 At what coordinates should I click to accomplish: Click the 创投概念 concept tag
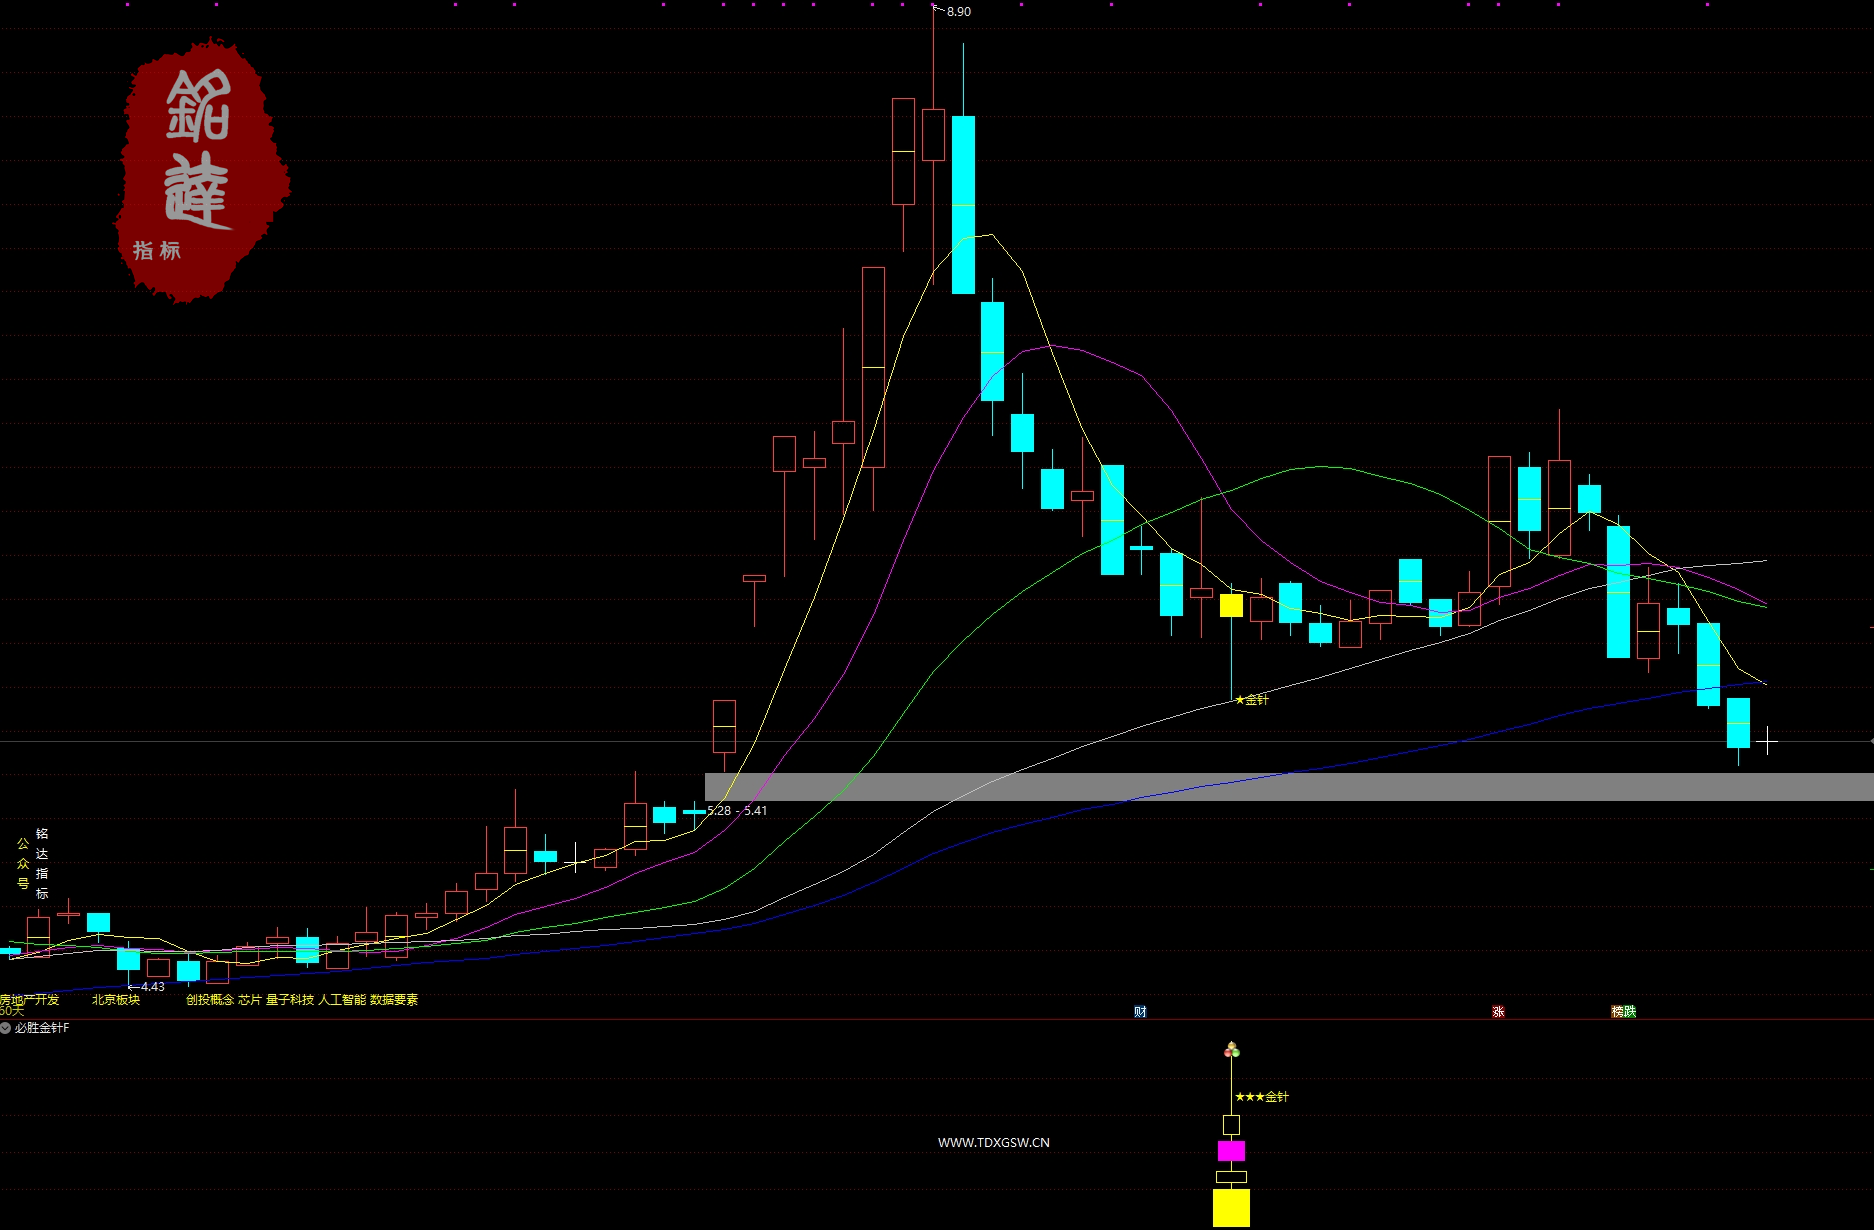pyautogui.click(x=209, y=999)
